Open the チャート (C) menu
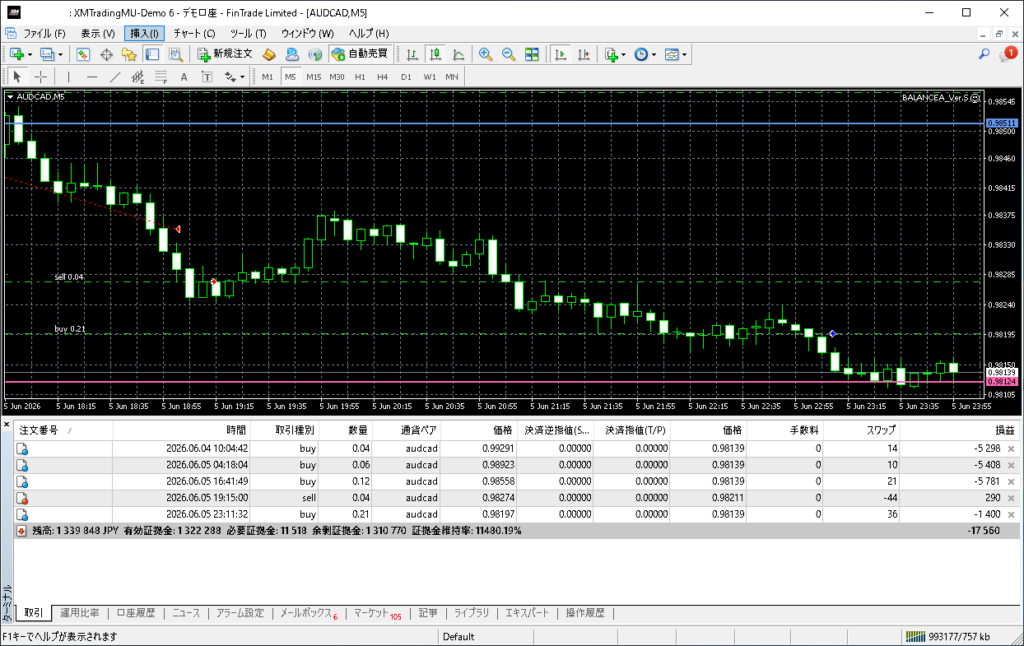 point(194,33)
